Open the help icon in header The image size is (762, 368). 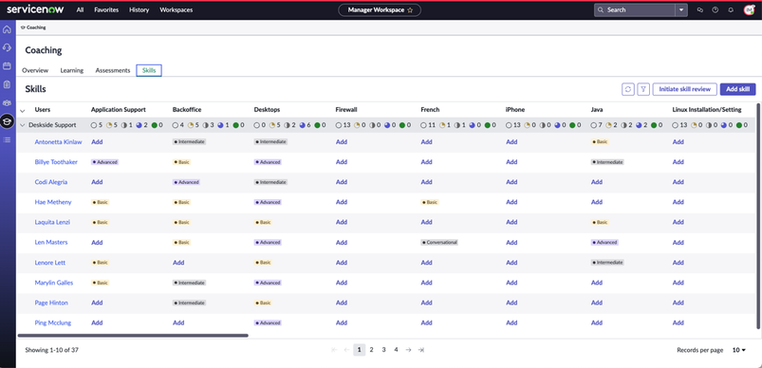tap(714, 10)
